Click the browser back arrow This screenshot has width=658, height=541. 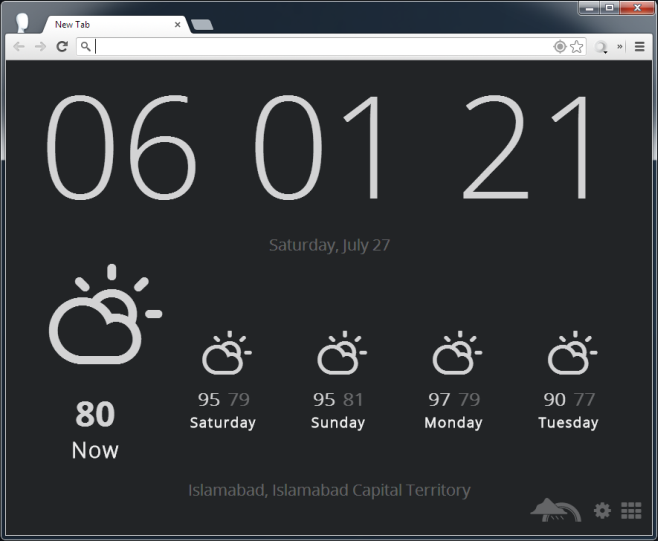tap(19, 47)
